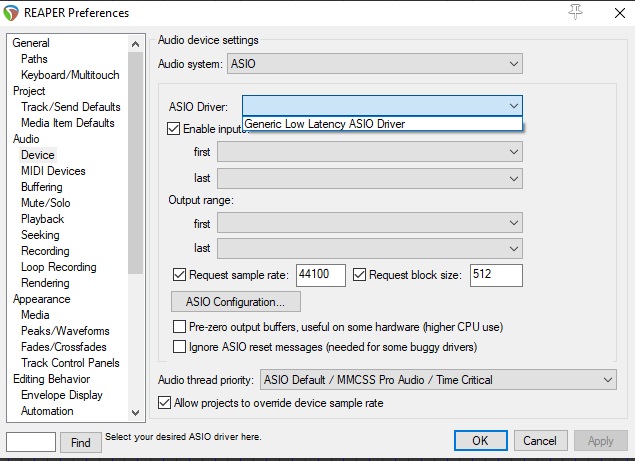The image size is (635, 461).
Task: Click the ASIO Configuration button
Action: click(x=236, y=301)
